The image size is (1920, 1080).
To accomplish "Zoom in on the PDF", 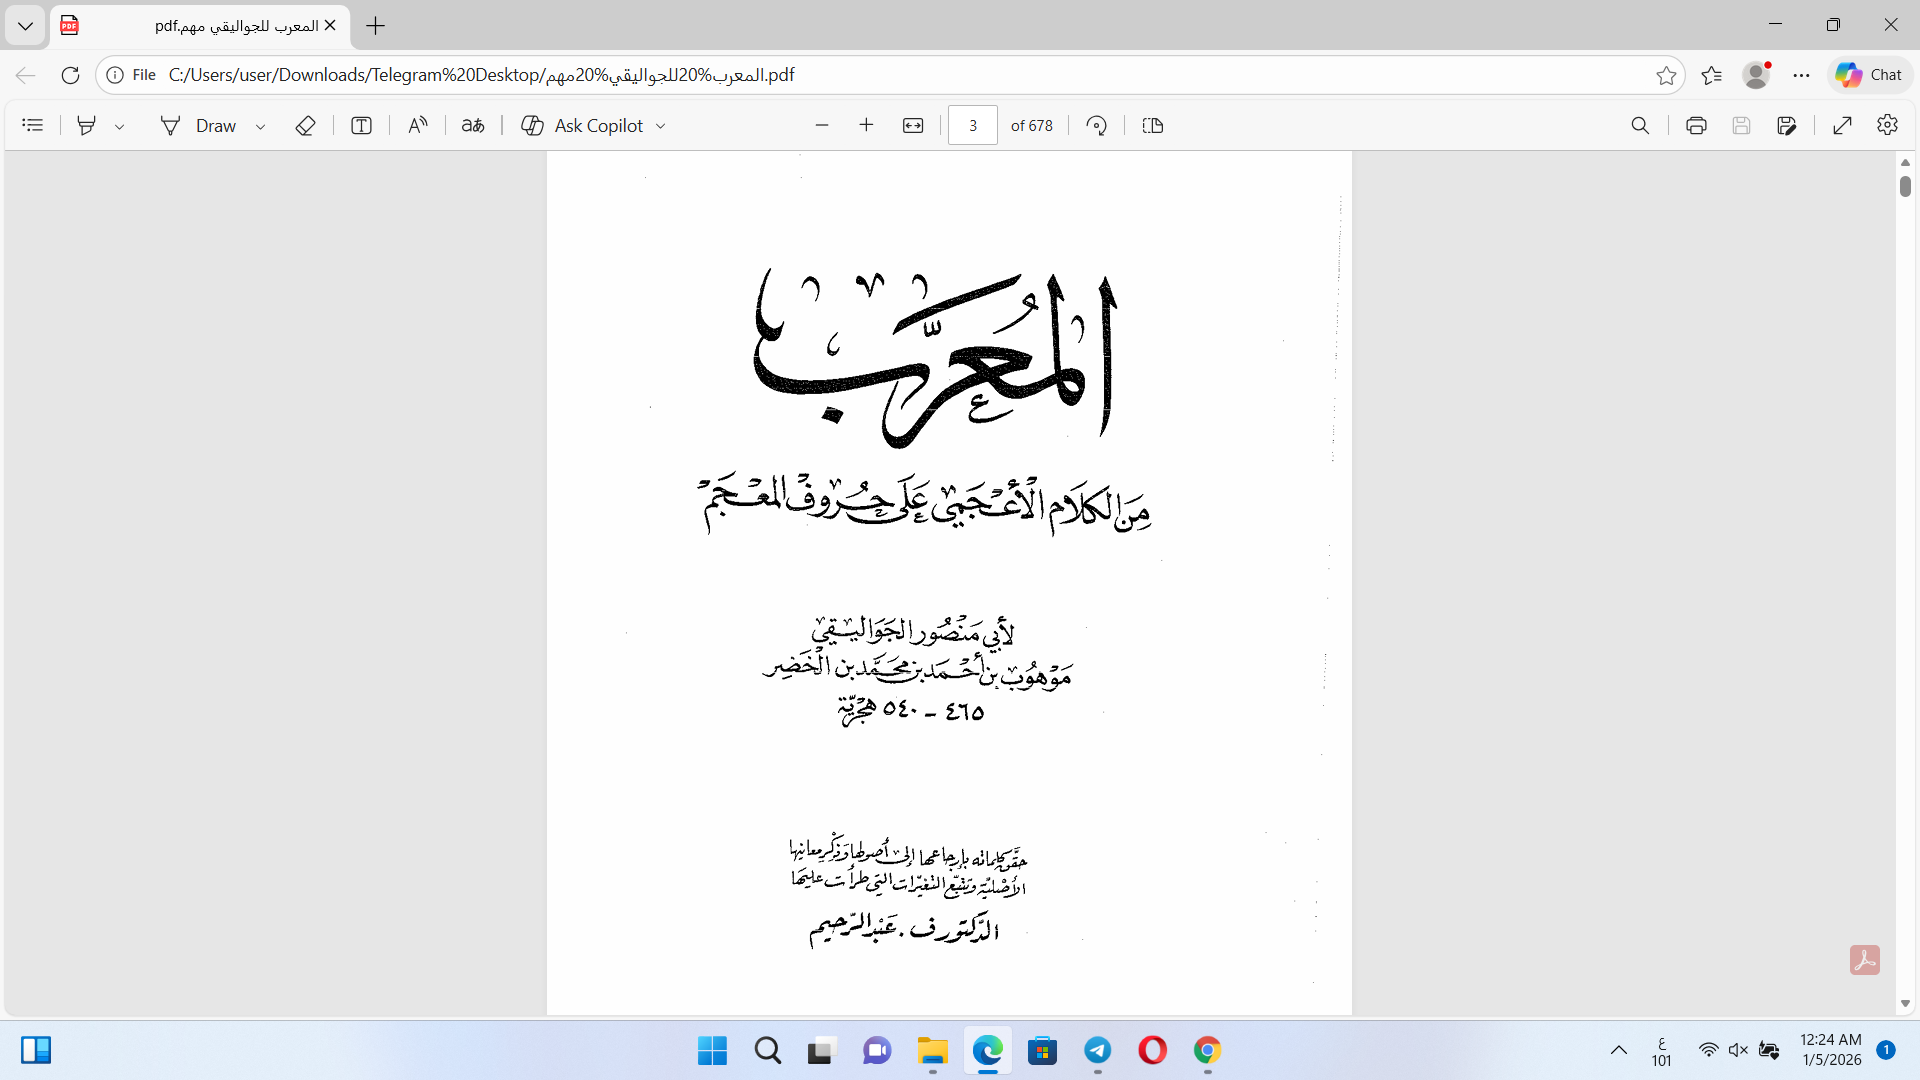I will pyautogui.click(x=866, y=125).
